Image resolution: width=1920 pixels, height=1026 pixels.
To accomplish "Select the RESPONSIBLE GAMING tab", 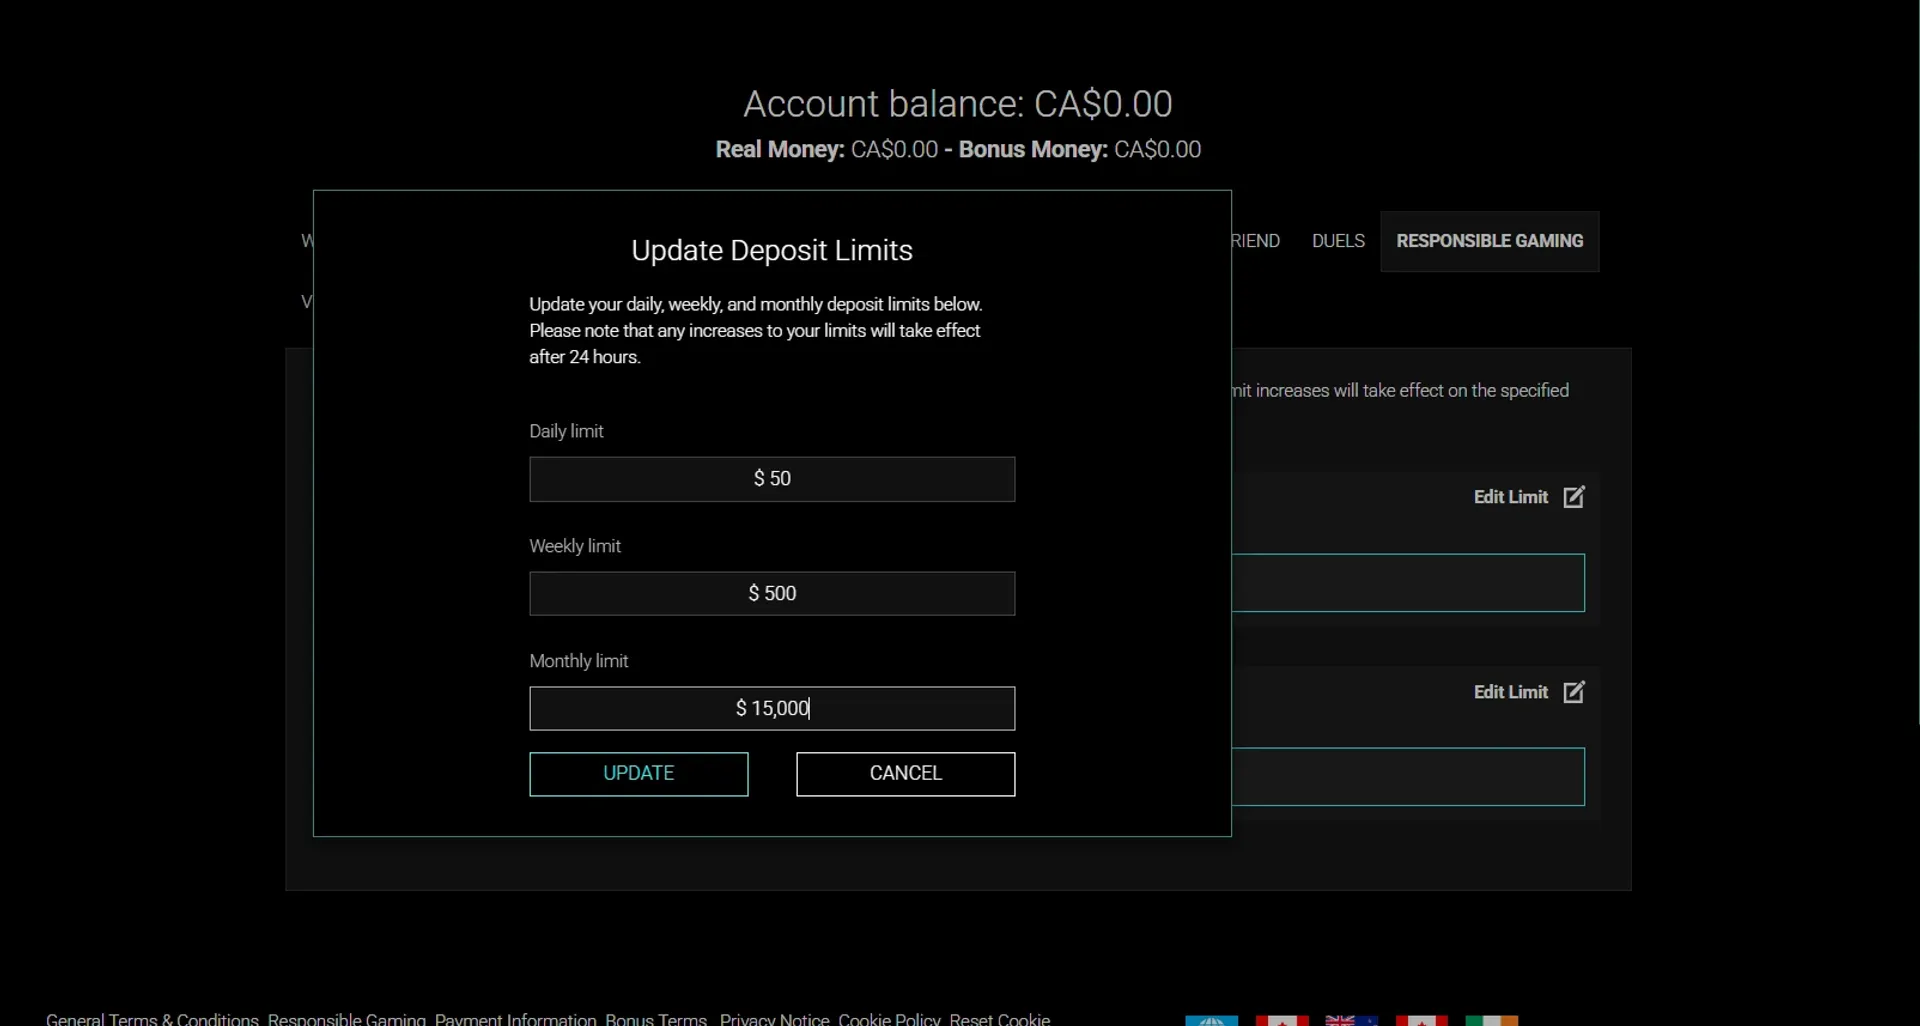I will pyautogui.click(x=1490, y=241).
